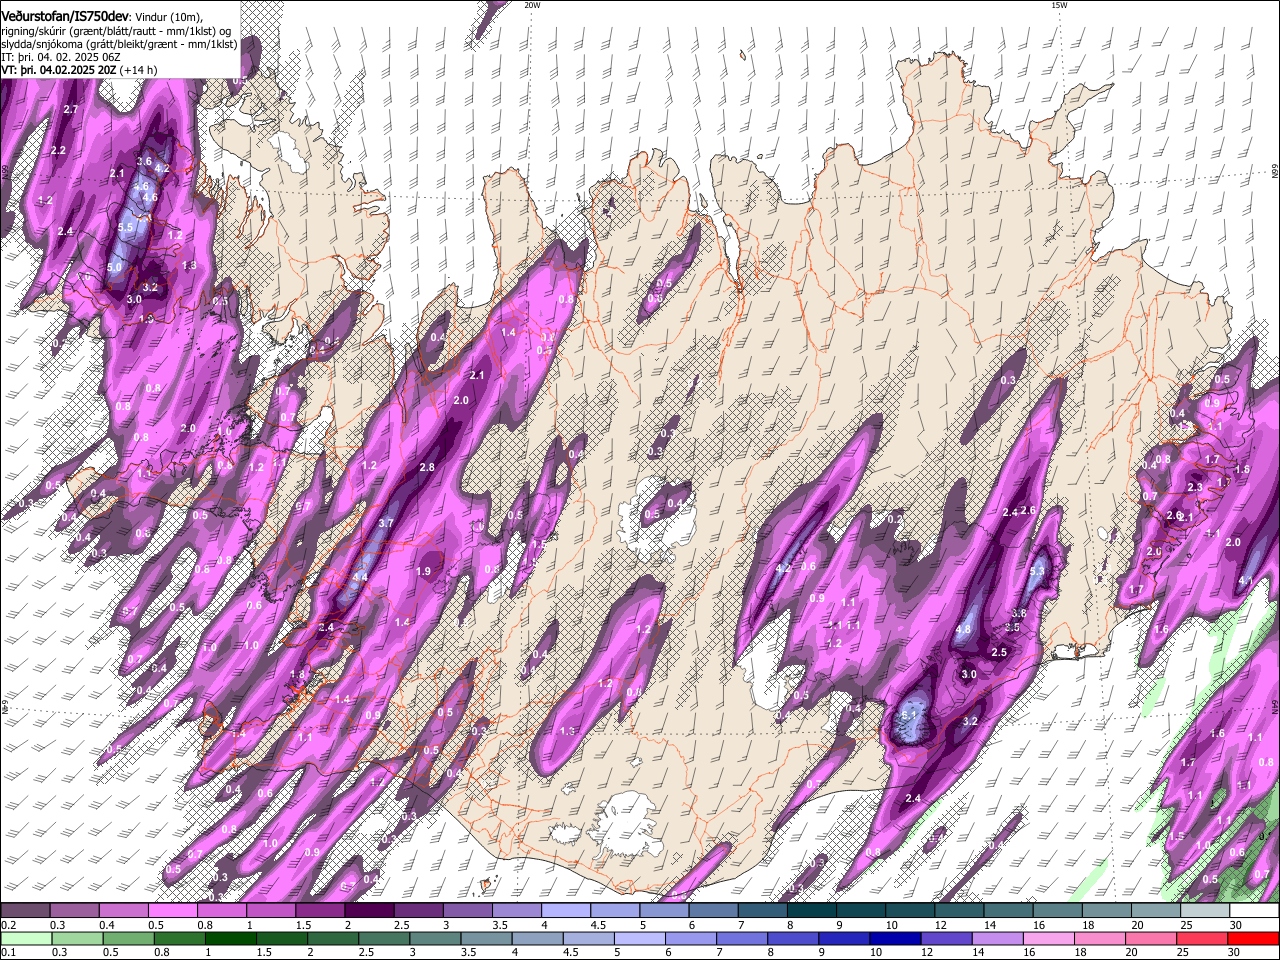
Task: Click the '2.3' value in the east
Action: pos(1194,487)
